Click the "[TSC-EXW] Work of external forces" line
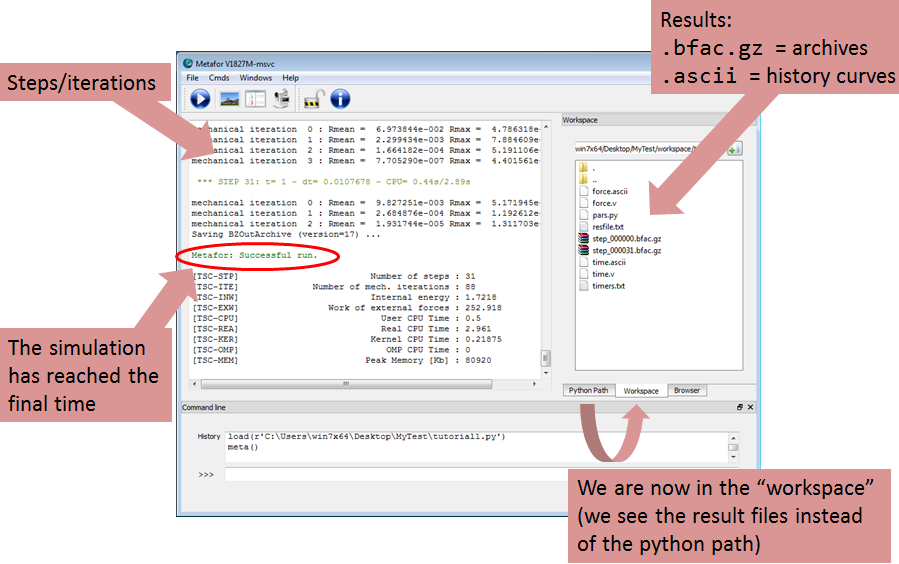899x564 pixels. (x=347, y=308)
